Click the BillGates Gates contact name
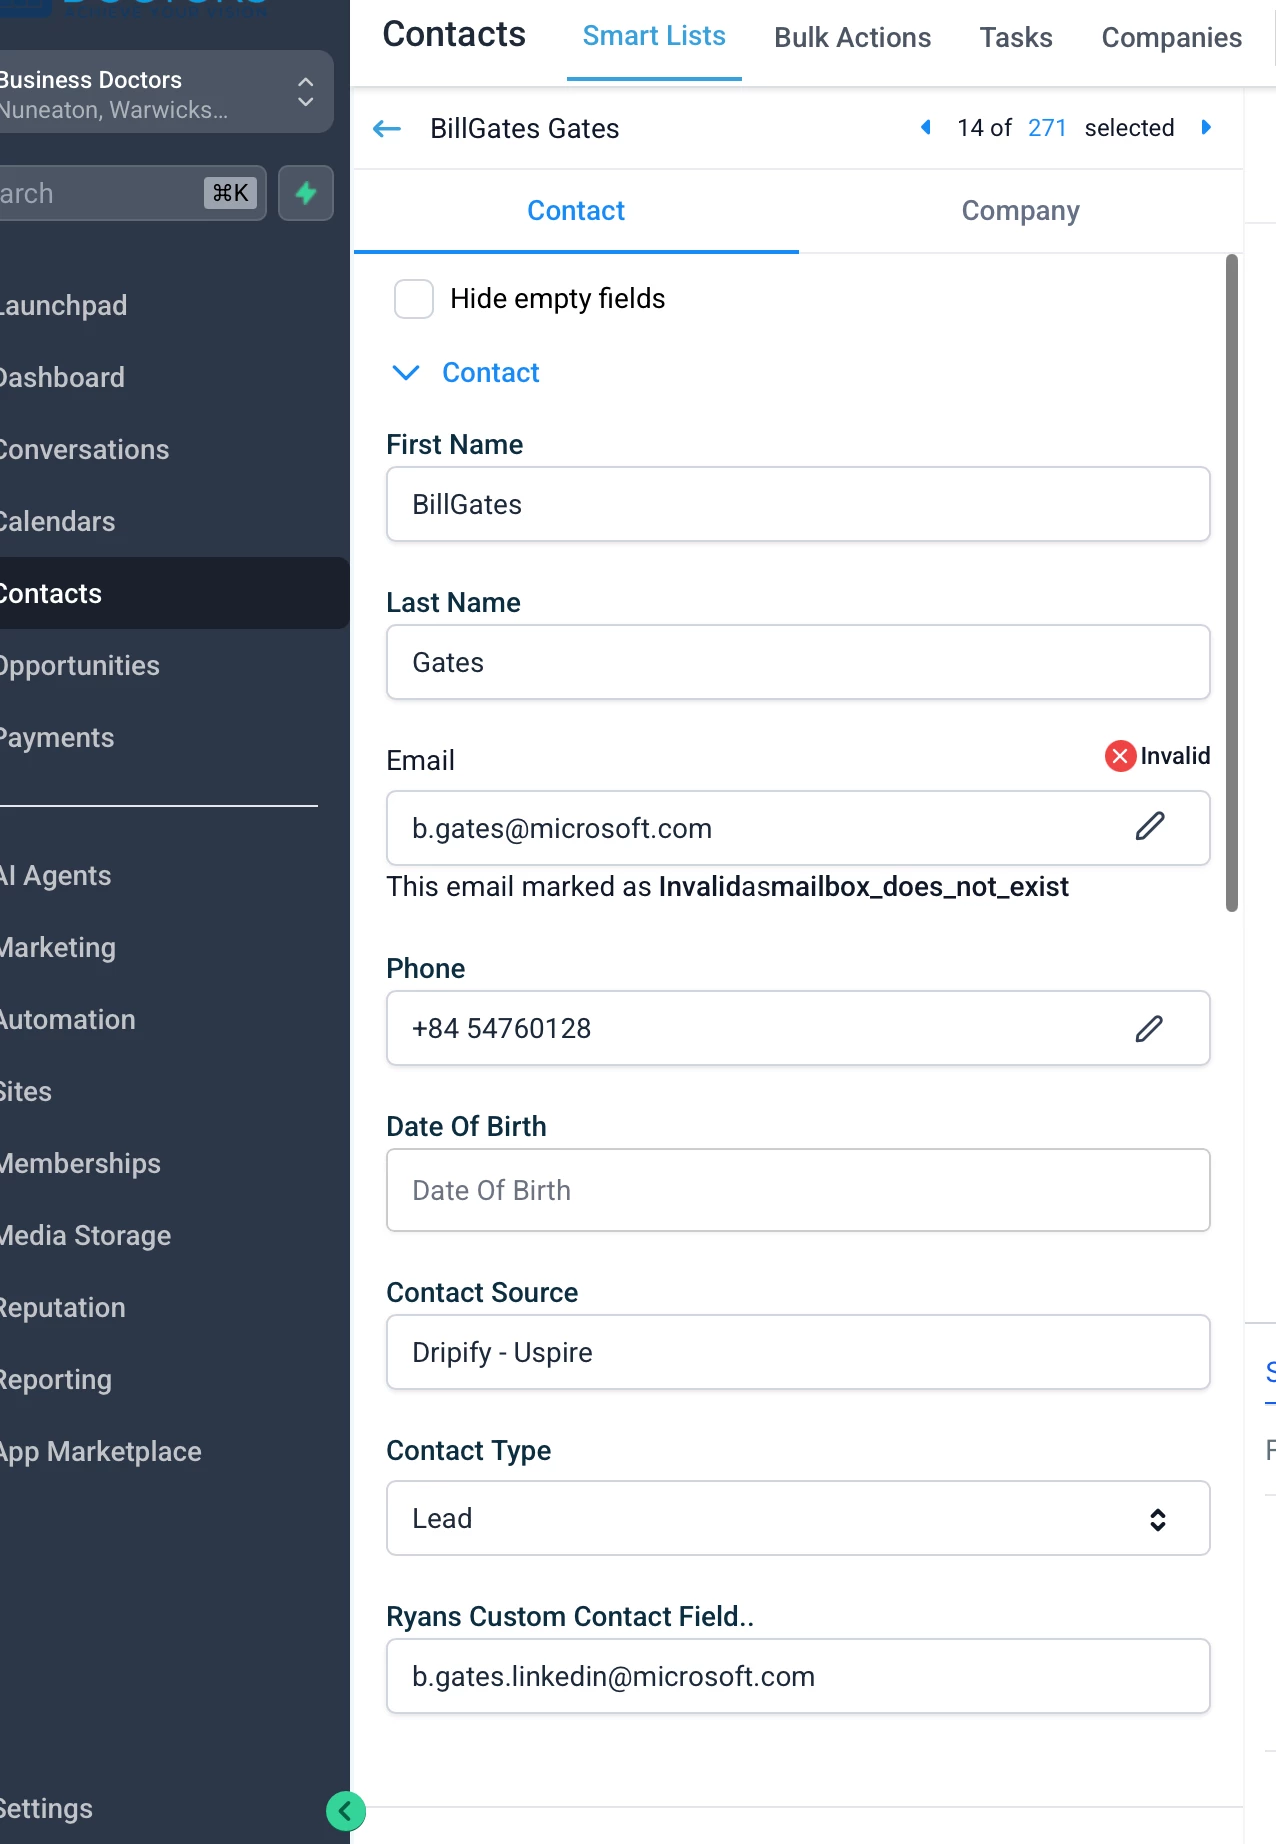 (525, 129)
